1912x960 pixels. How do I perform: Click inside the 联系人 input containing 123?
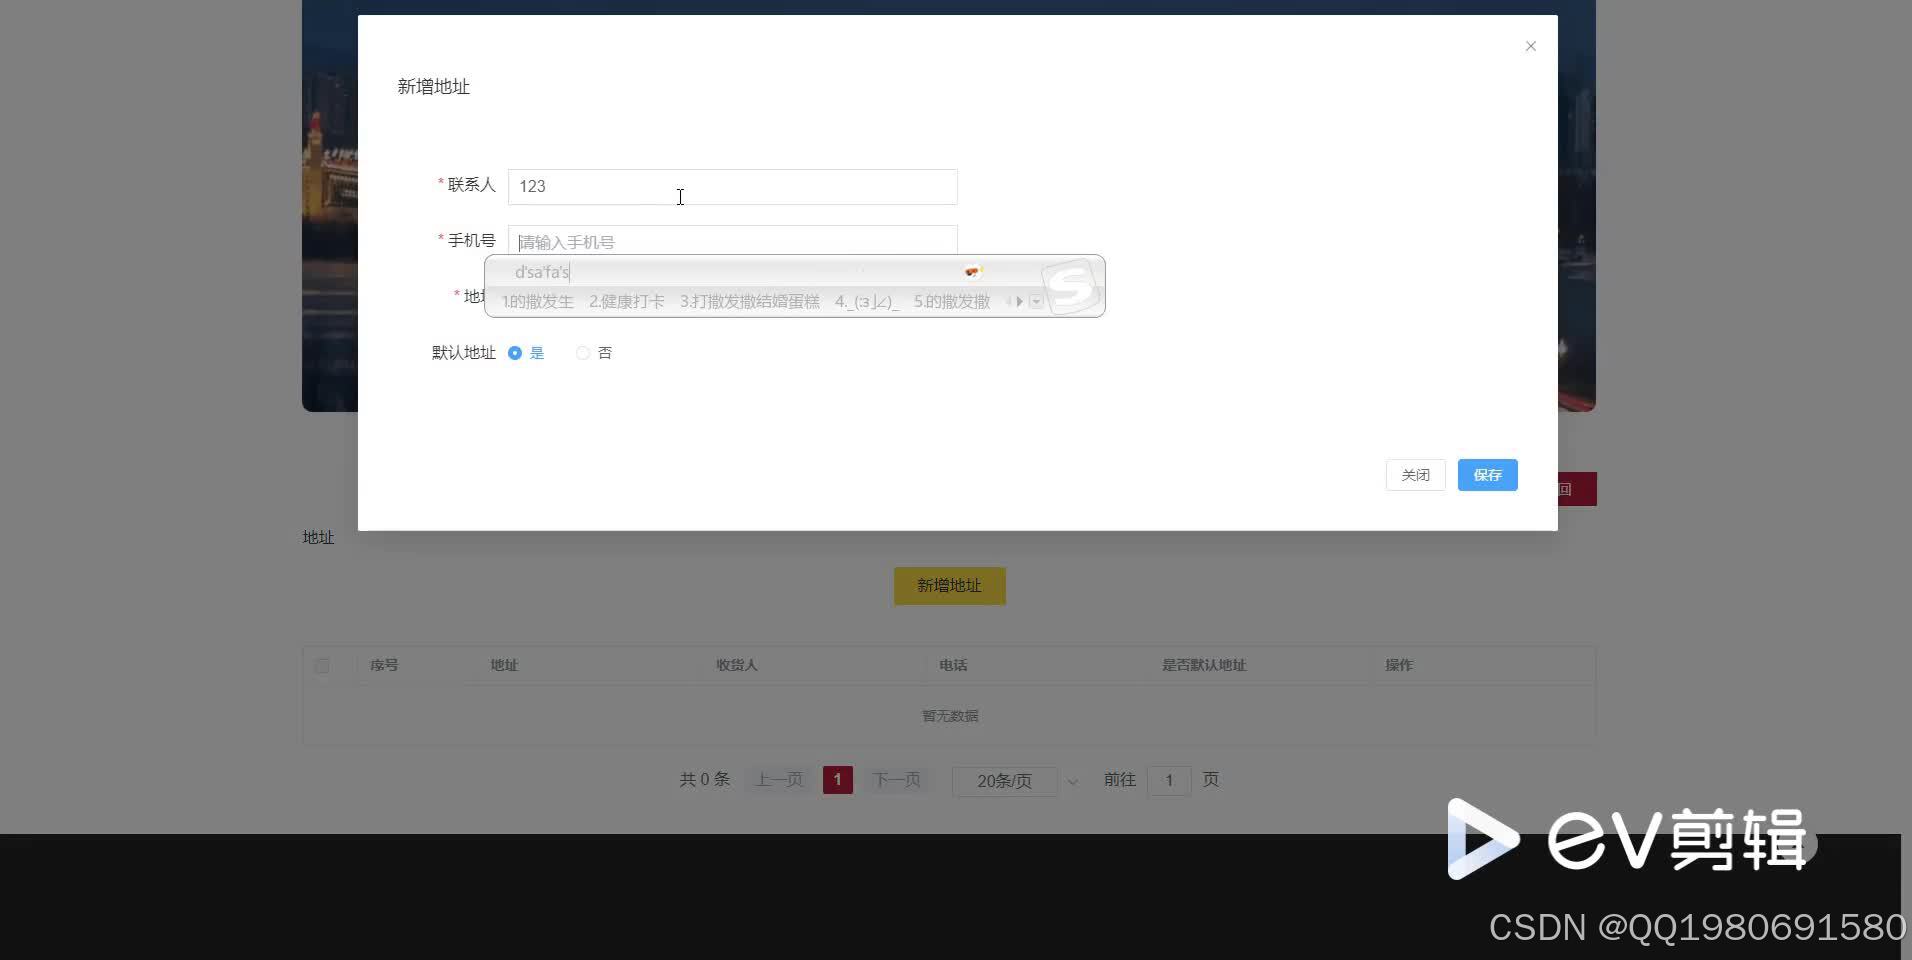[x=732, y=187]
